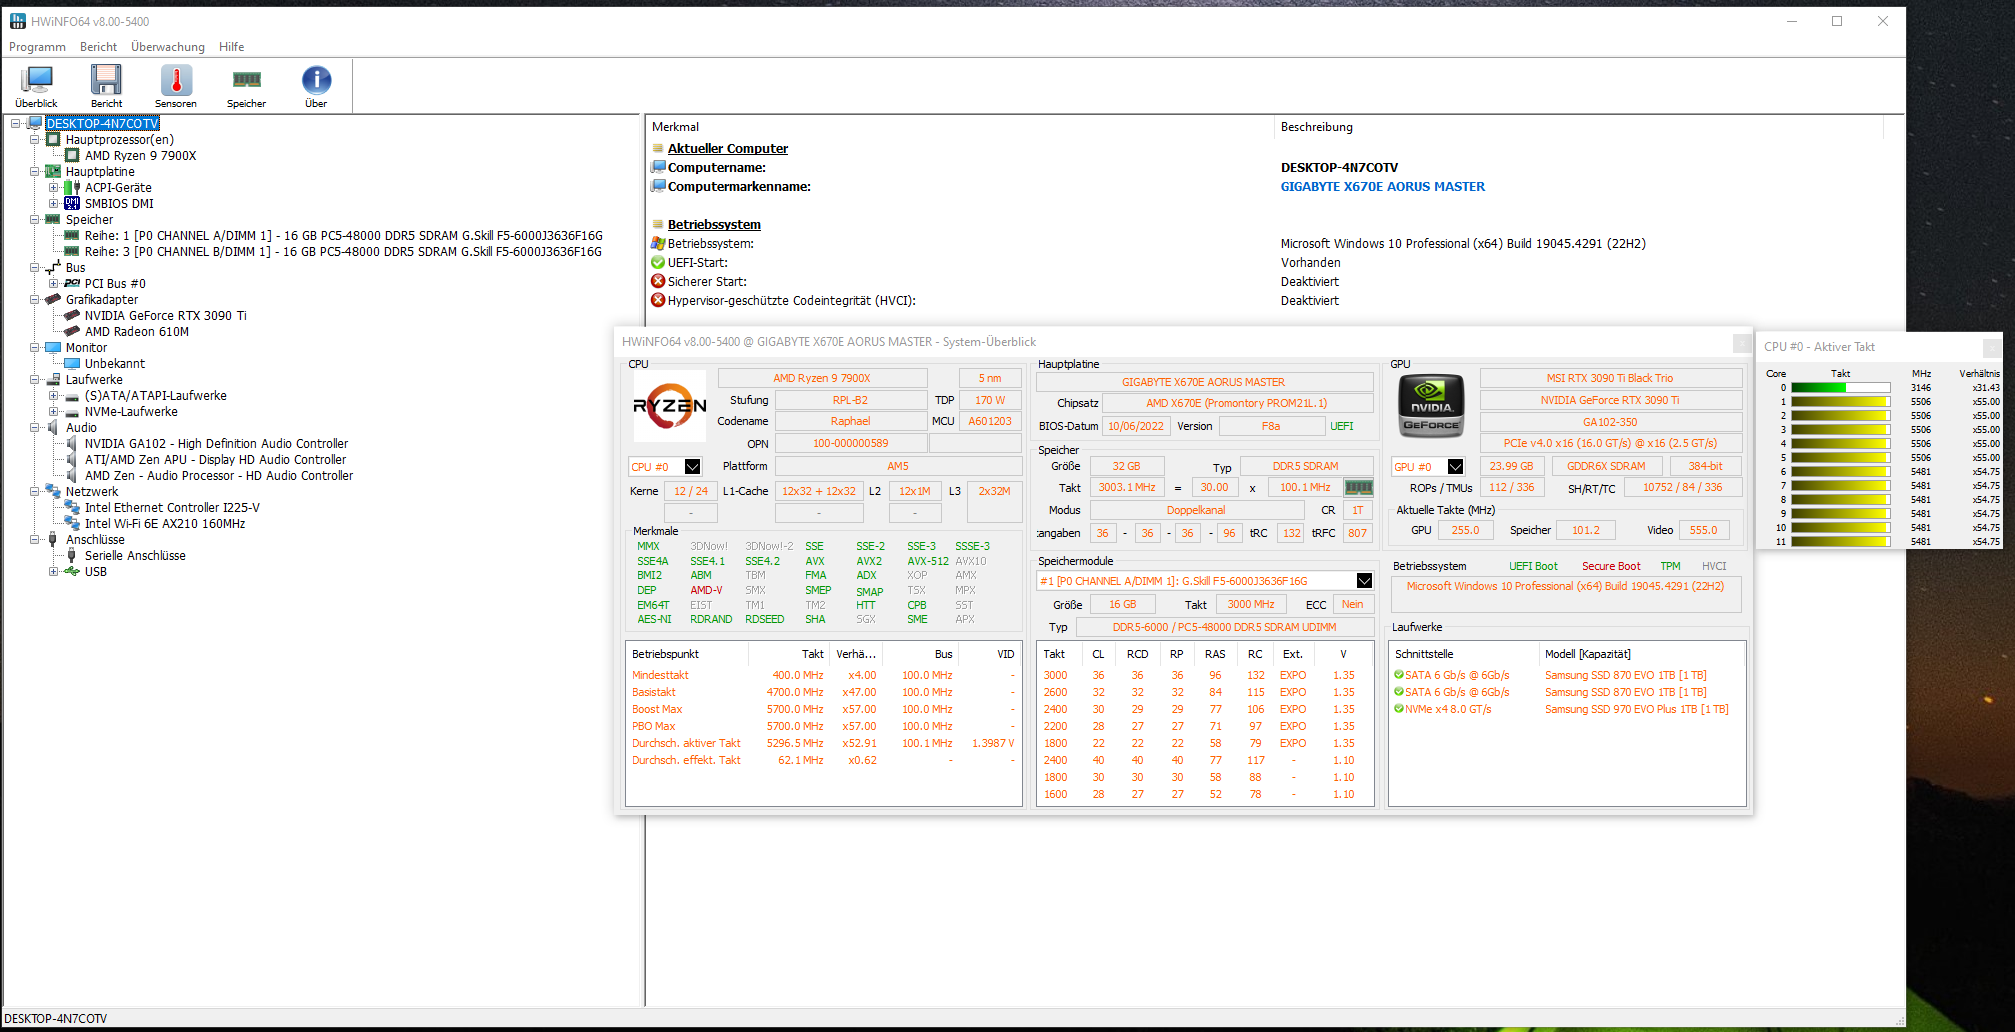The height and width of the screenshot is (1032, 2015).
Task: Open the Programm menu
Action: click(37, 47)
